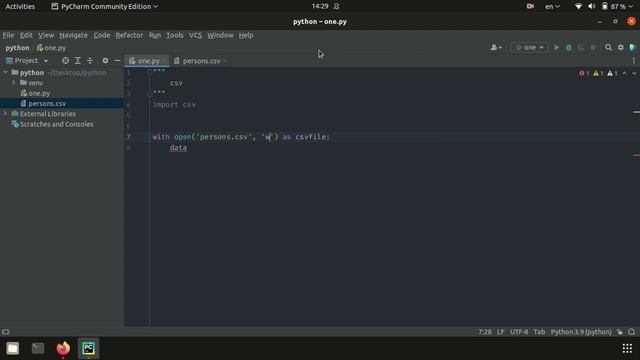Click the Tab indent setting in status bar
640x360 pixels.
click(539, 332)
